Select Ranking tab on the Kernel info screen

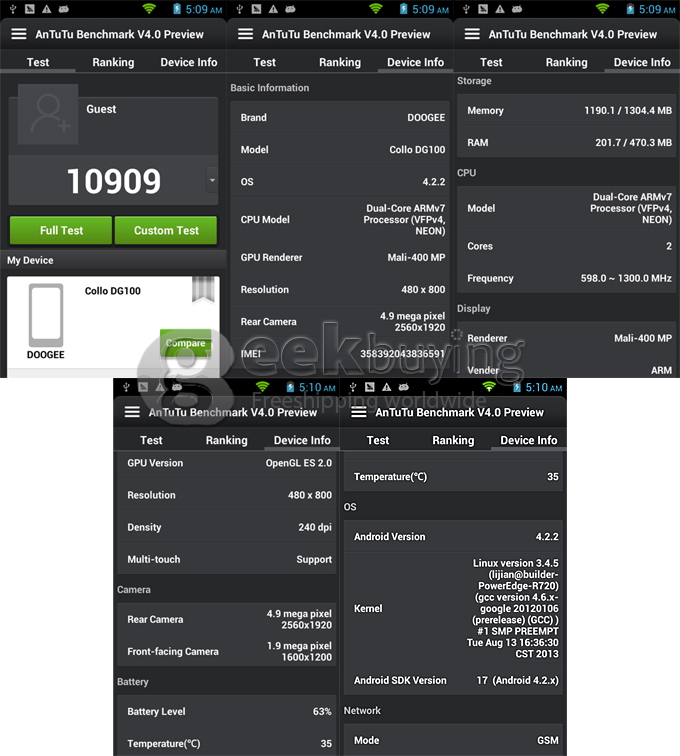[x=453, y=440]
